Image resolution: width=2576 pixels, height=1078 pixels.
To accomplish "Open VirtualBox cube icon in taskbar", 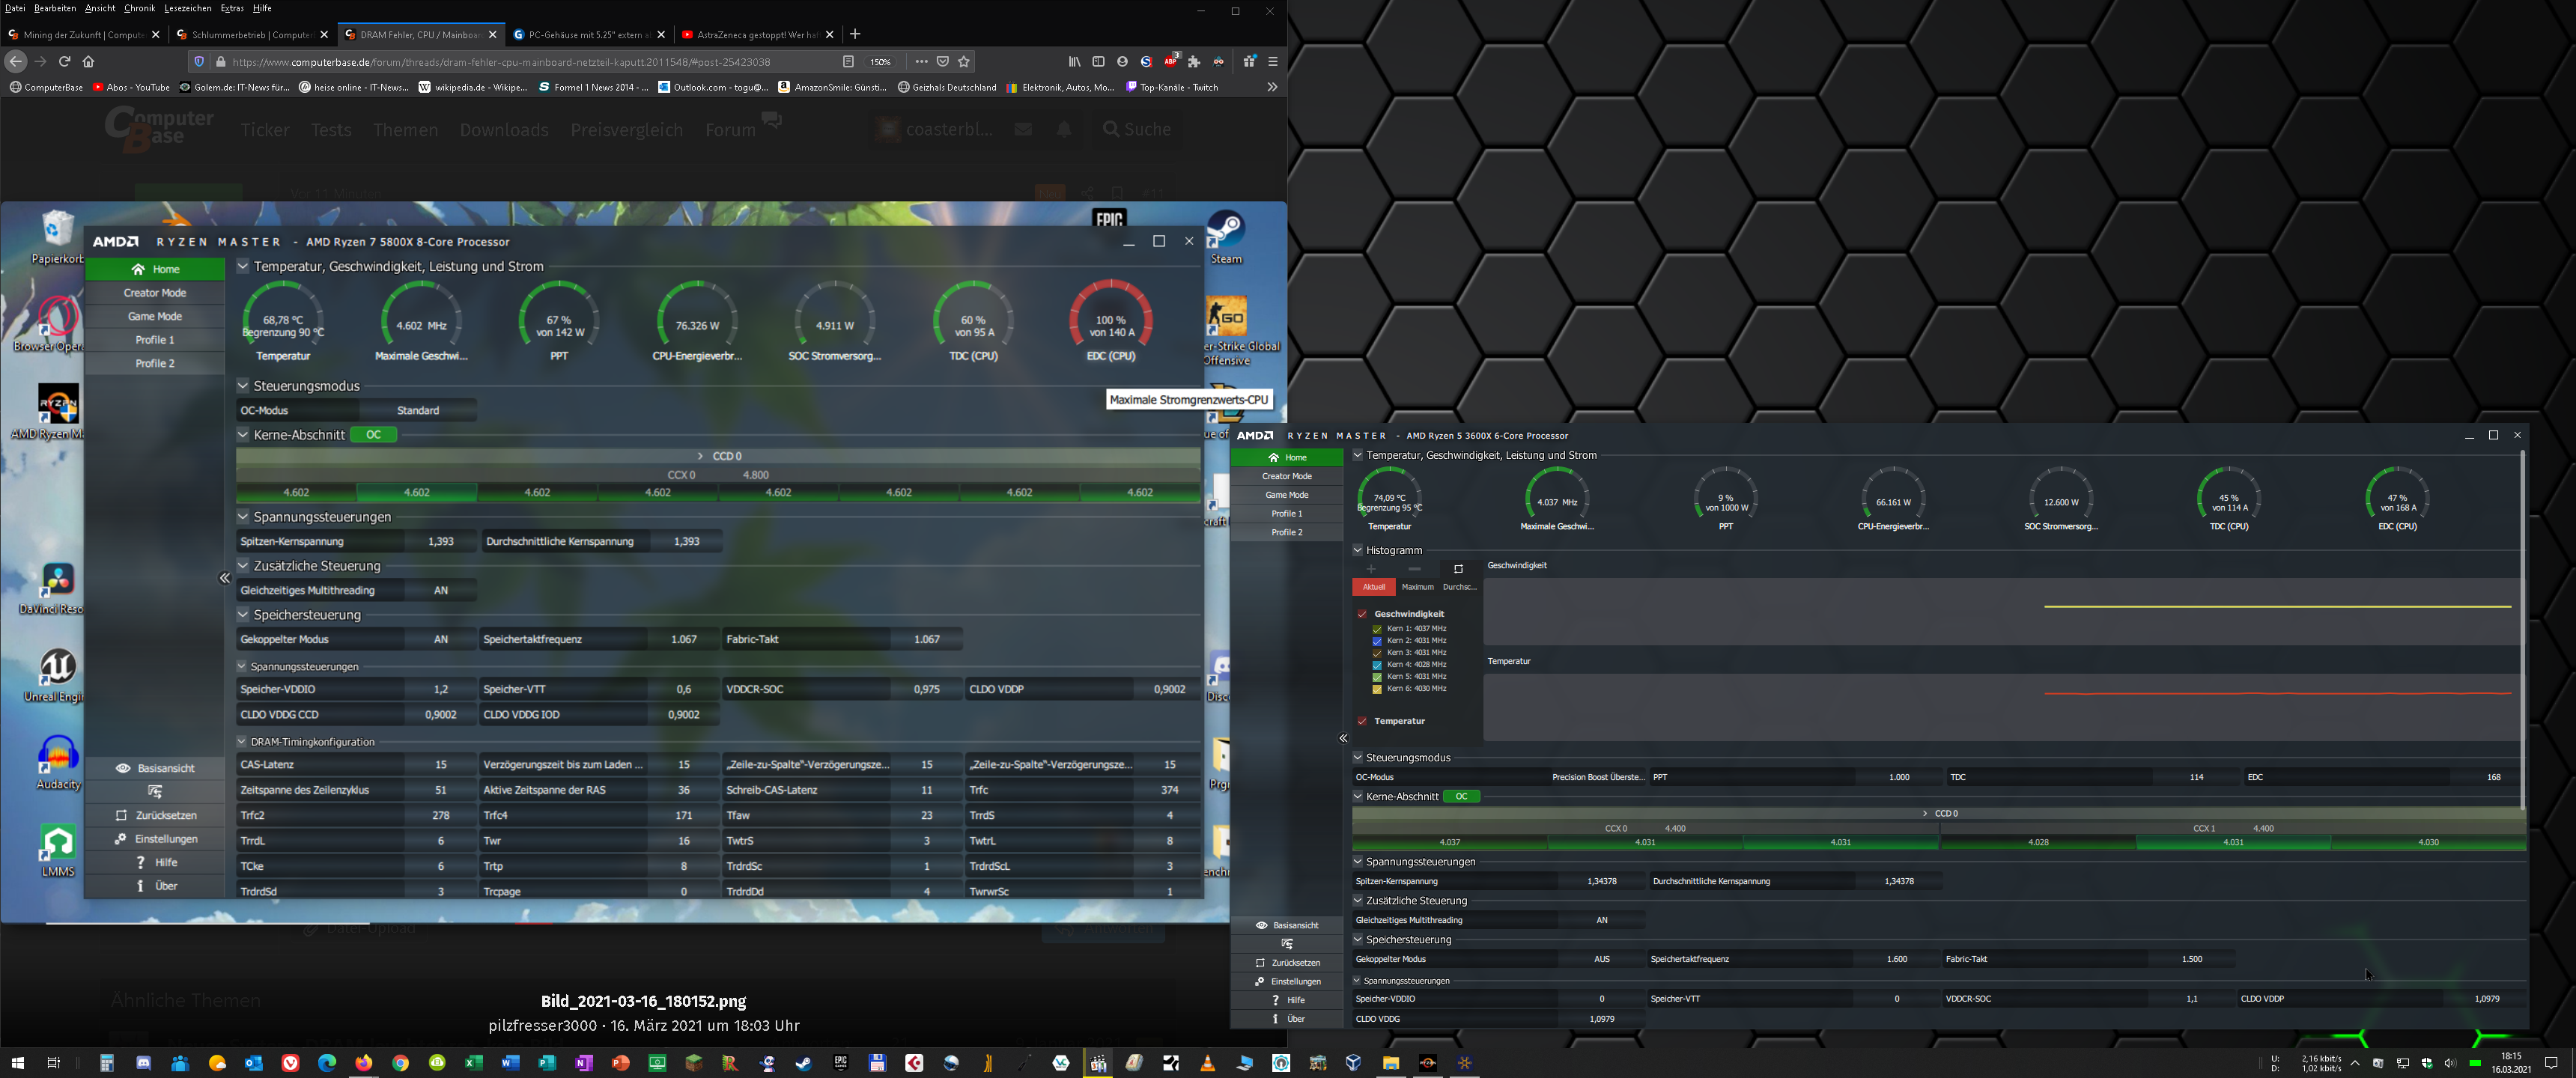I will coord(1354,1063).
